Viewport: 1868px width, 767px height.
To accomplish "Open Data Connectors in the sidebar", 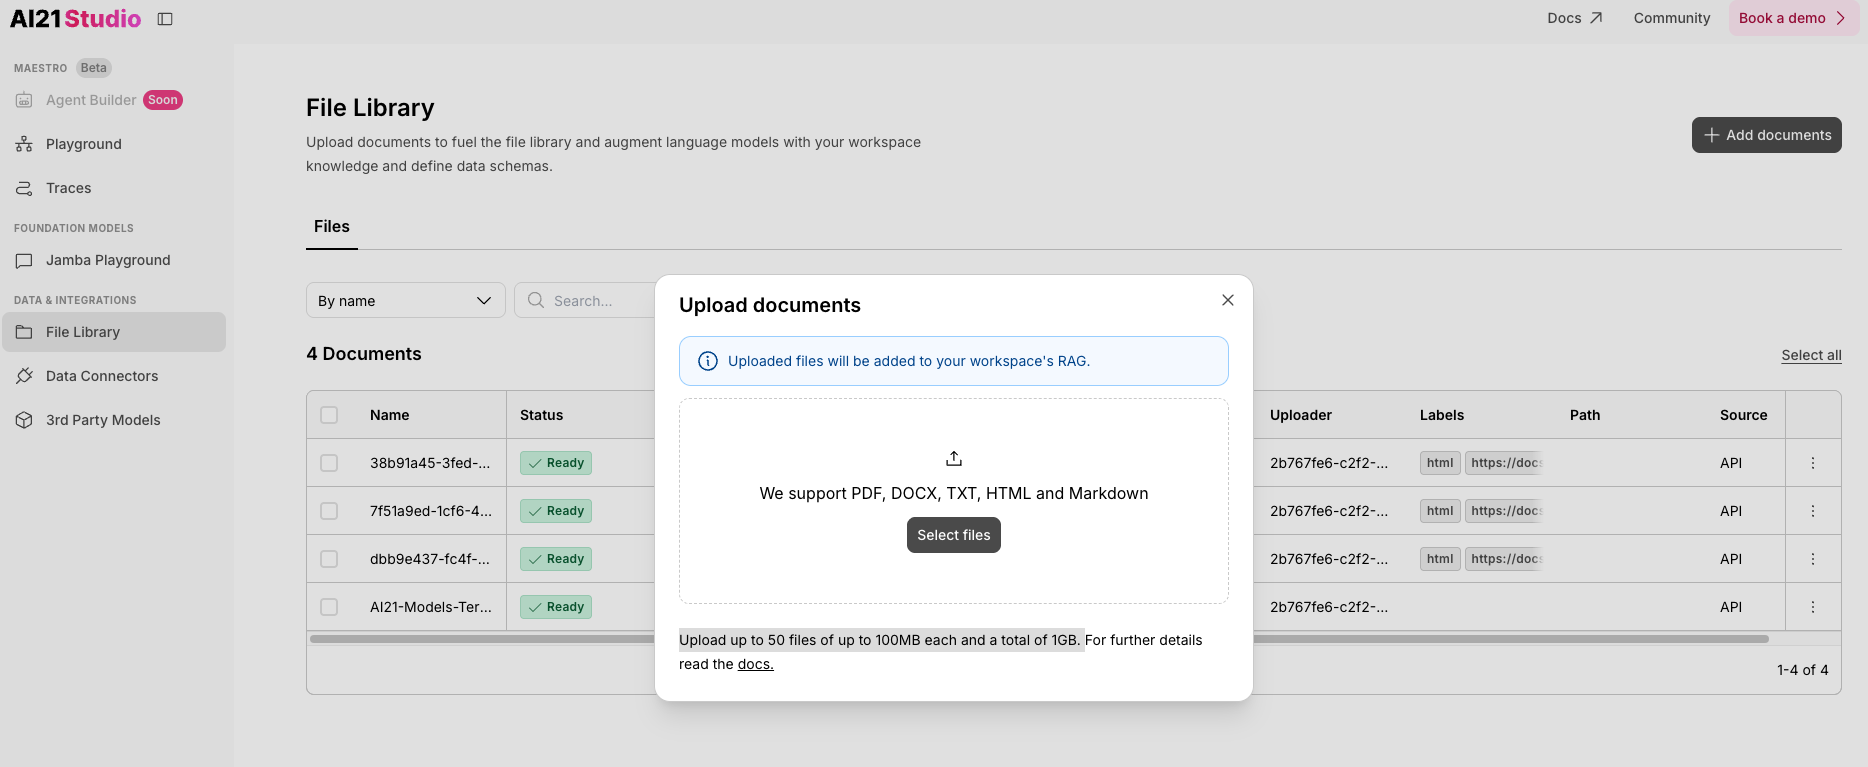I will click(114, 376).
